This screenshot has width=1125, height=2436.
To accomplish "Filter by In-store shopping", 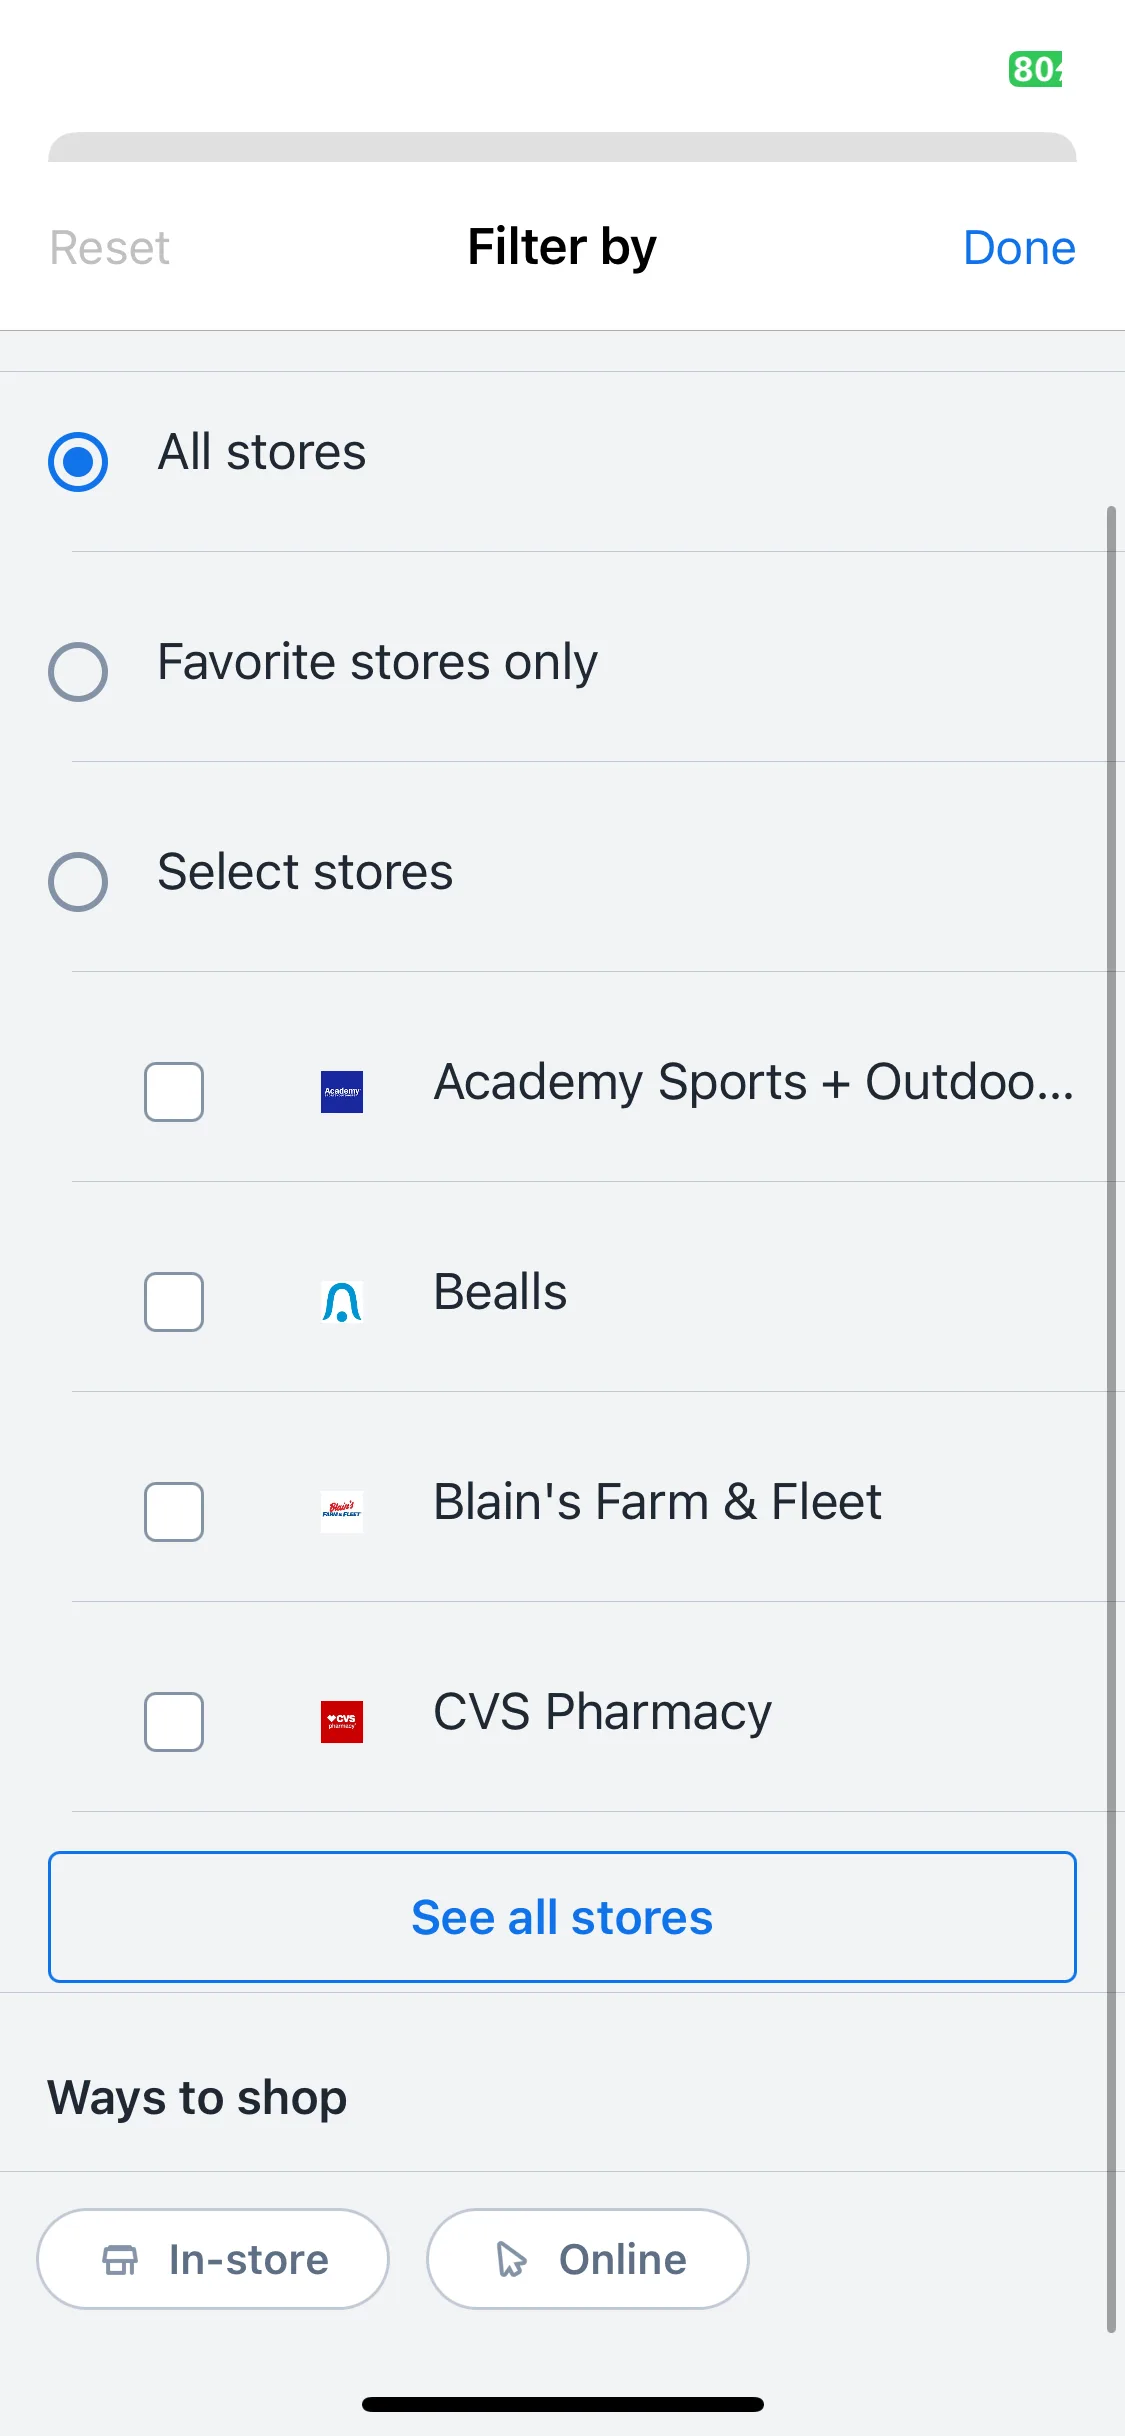I will [213, 2259].
